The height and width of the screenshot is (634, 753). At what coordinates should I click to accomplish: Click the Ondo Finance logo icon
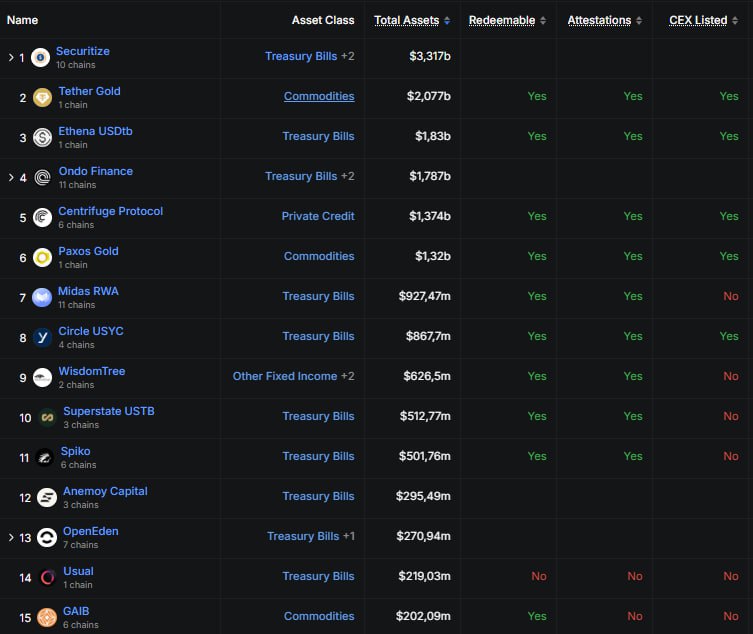(x=42, y=178)
